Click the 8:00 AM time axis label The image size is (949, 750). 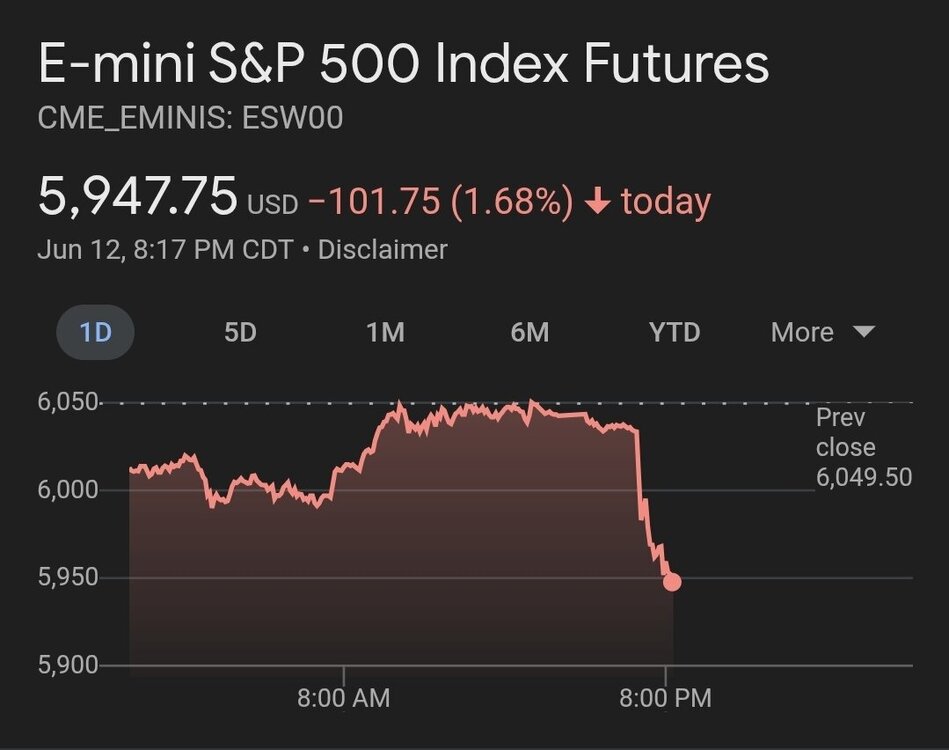pos(343,698)
